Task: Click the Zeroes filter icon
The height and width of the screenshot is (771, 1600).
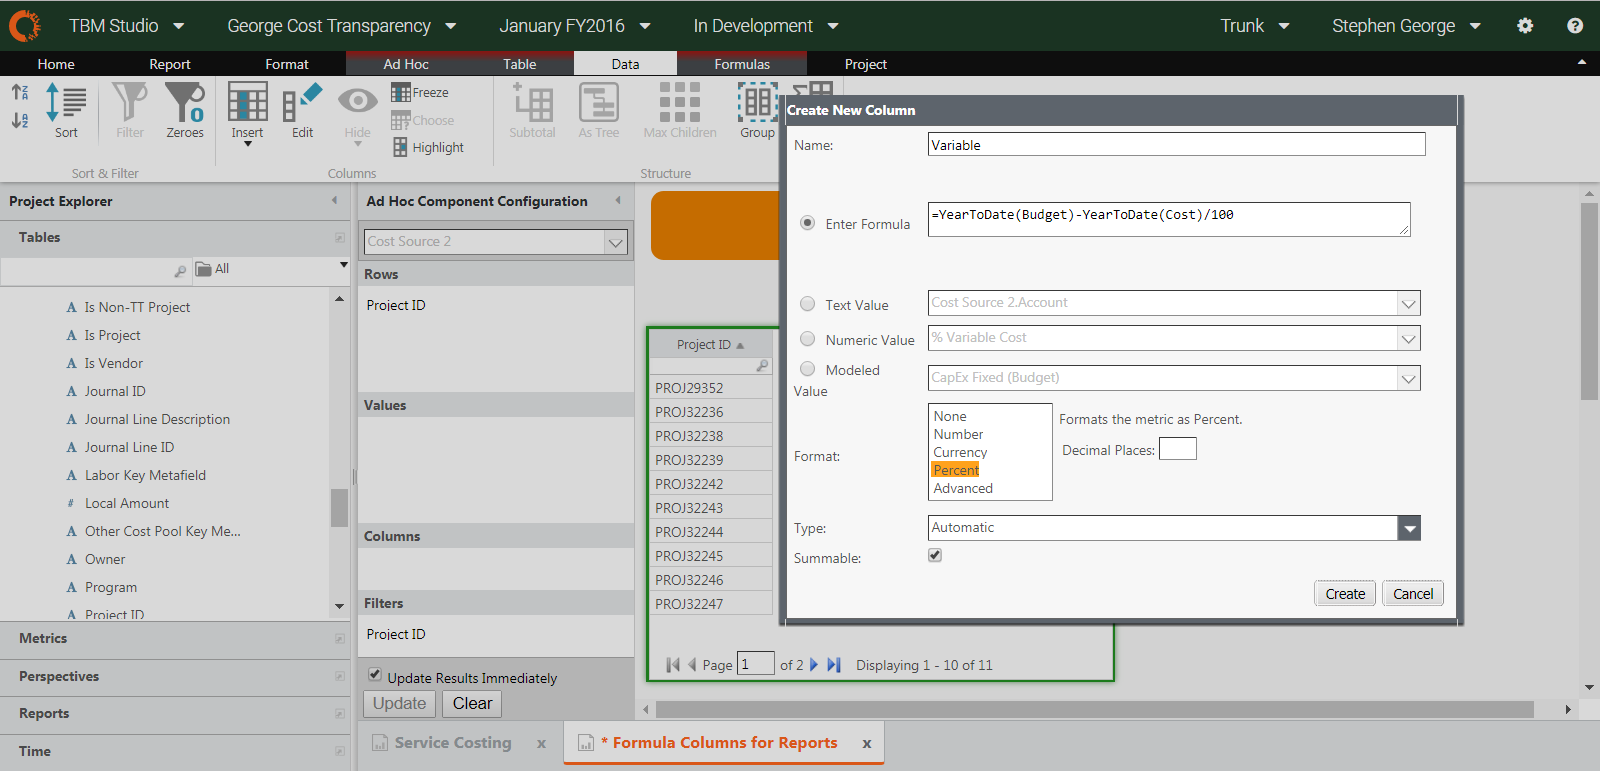Action: pos(185,108)
